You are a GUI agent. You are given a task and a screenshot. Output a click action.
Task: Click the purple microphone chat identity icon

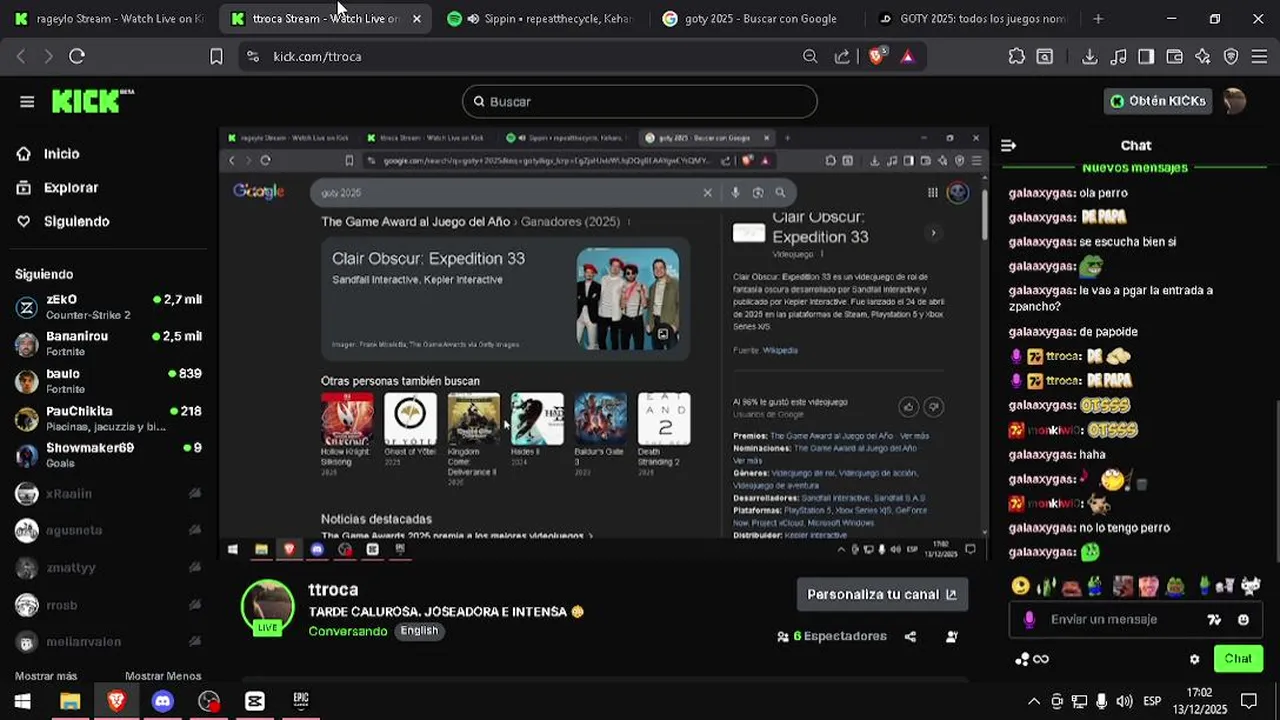click(1029, 620)
